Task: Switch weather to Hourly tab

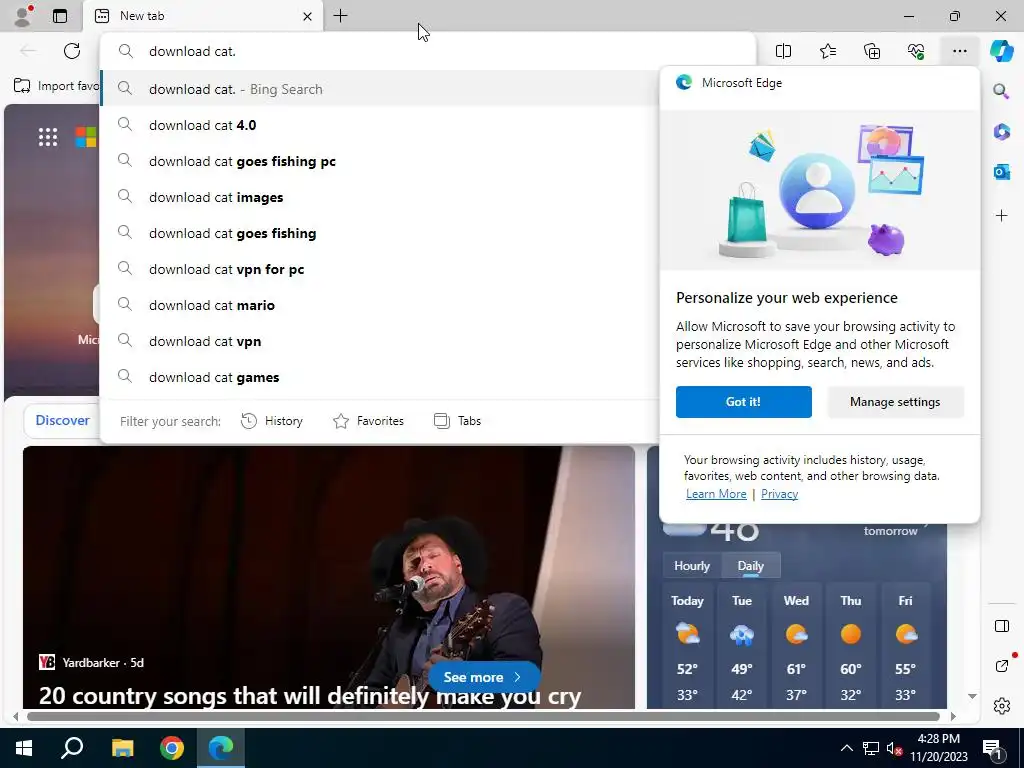Action: click(692, 566)
